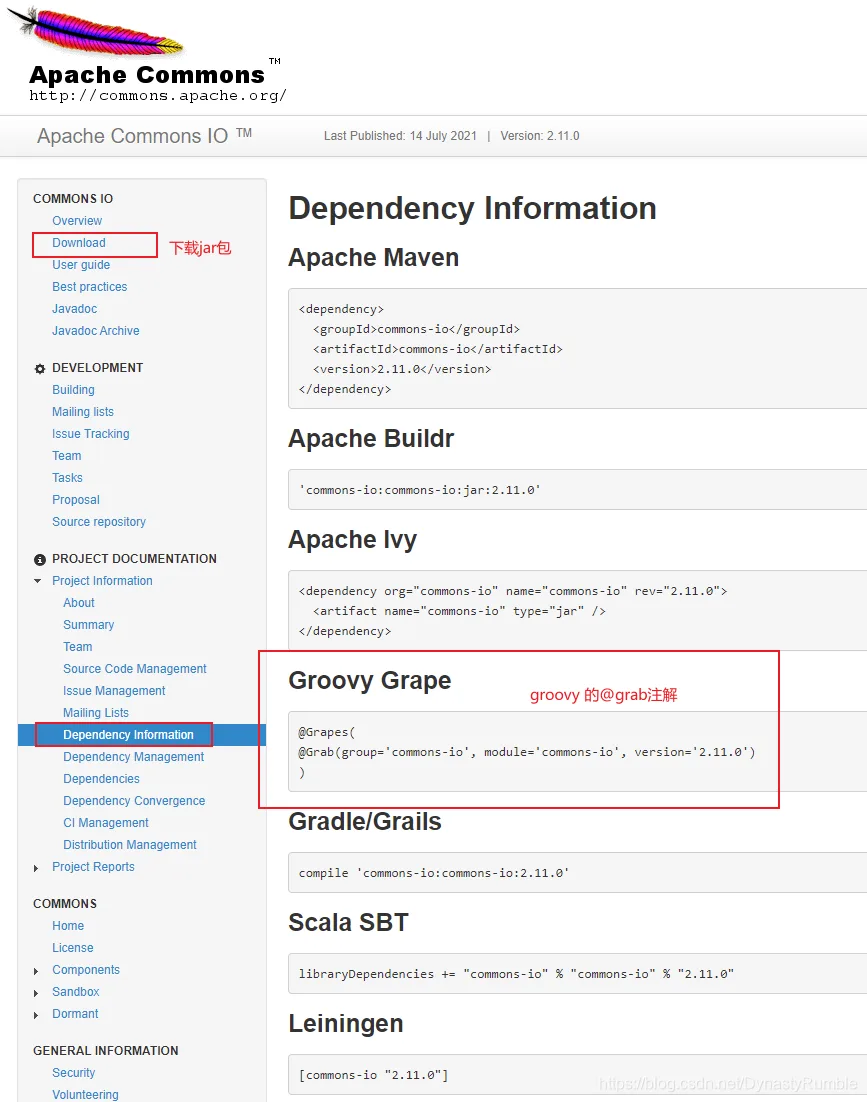Viewport: 867px width, 1102px height.
Task: Click the Gradle compile code line
Action: [x=434, y=873]
